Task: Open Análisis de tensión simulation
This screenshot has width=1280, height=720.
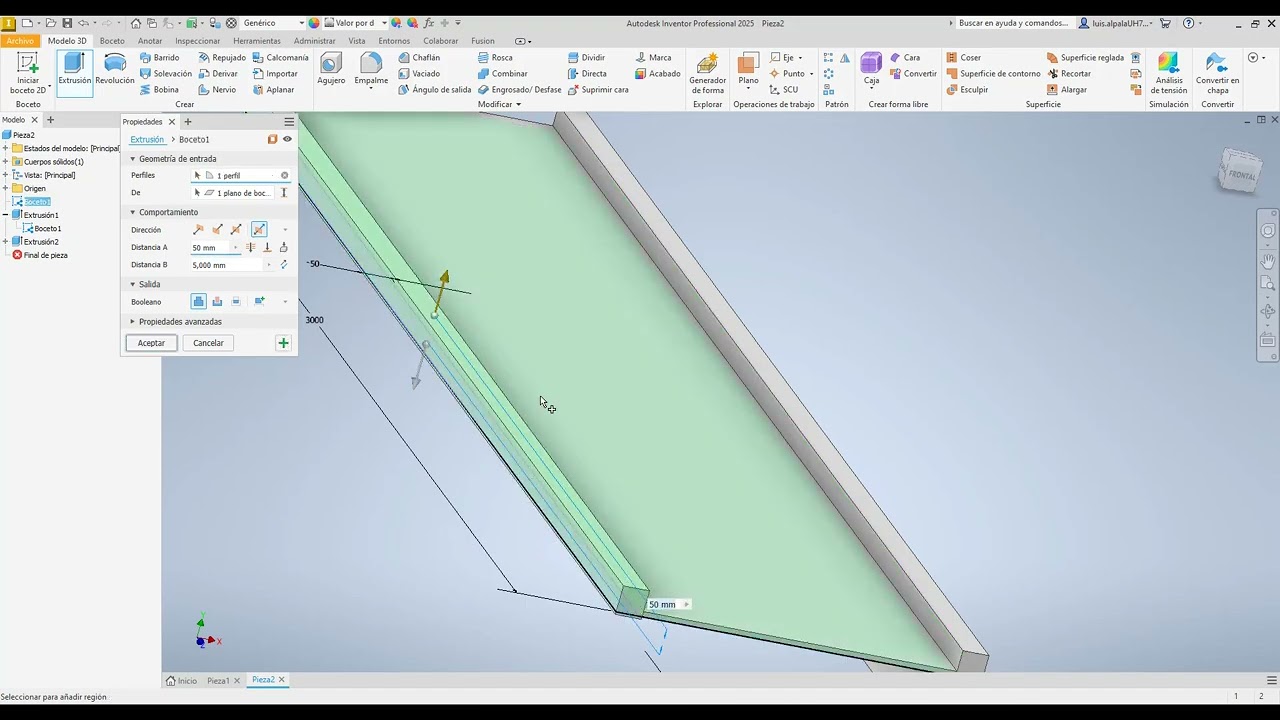Action: pyautogui.click(x=1168, y=74)
